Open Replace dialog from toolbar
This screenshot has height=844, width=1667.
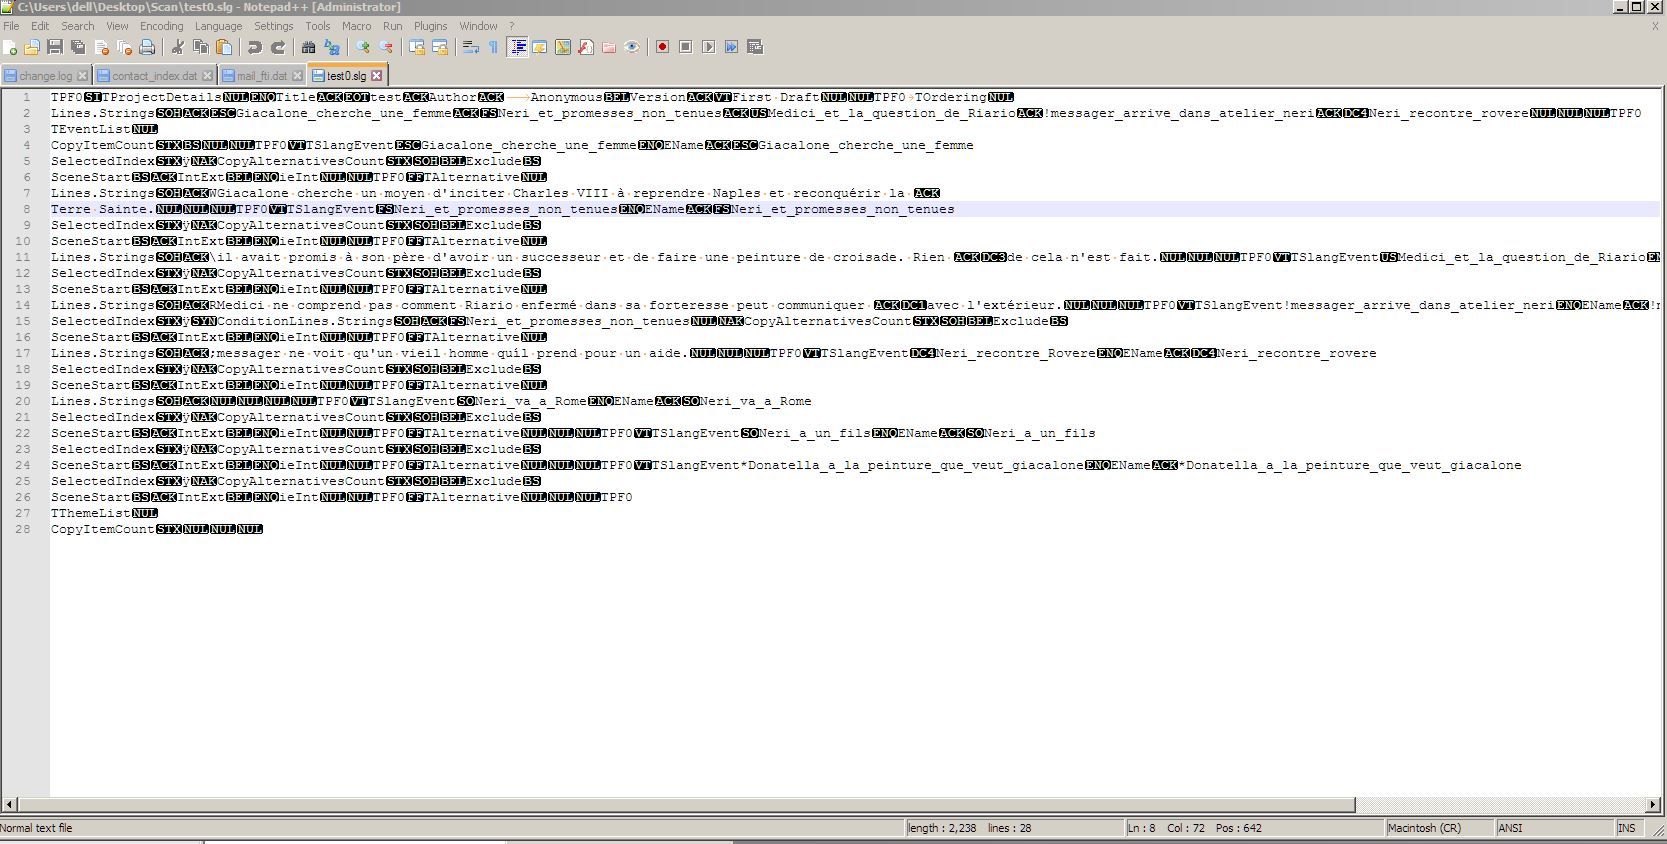[x=332, y=47]
